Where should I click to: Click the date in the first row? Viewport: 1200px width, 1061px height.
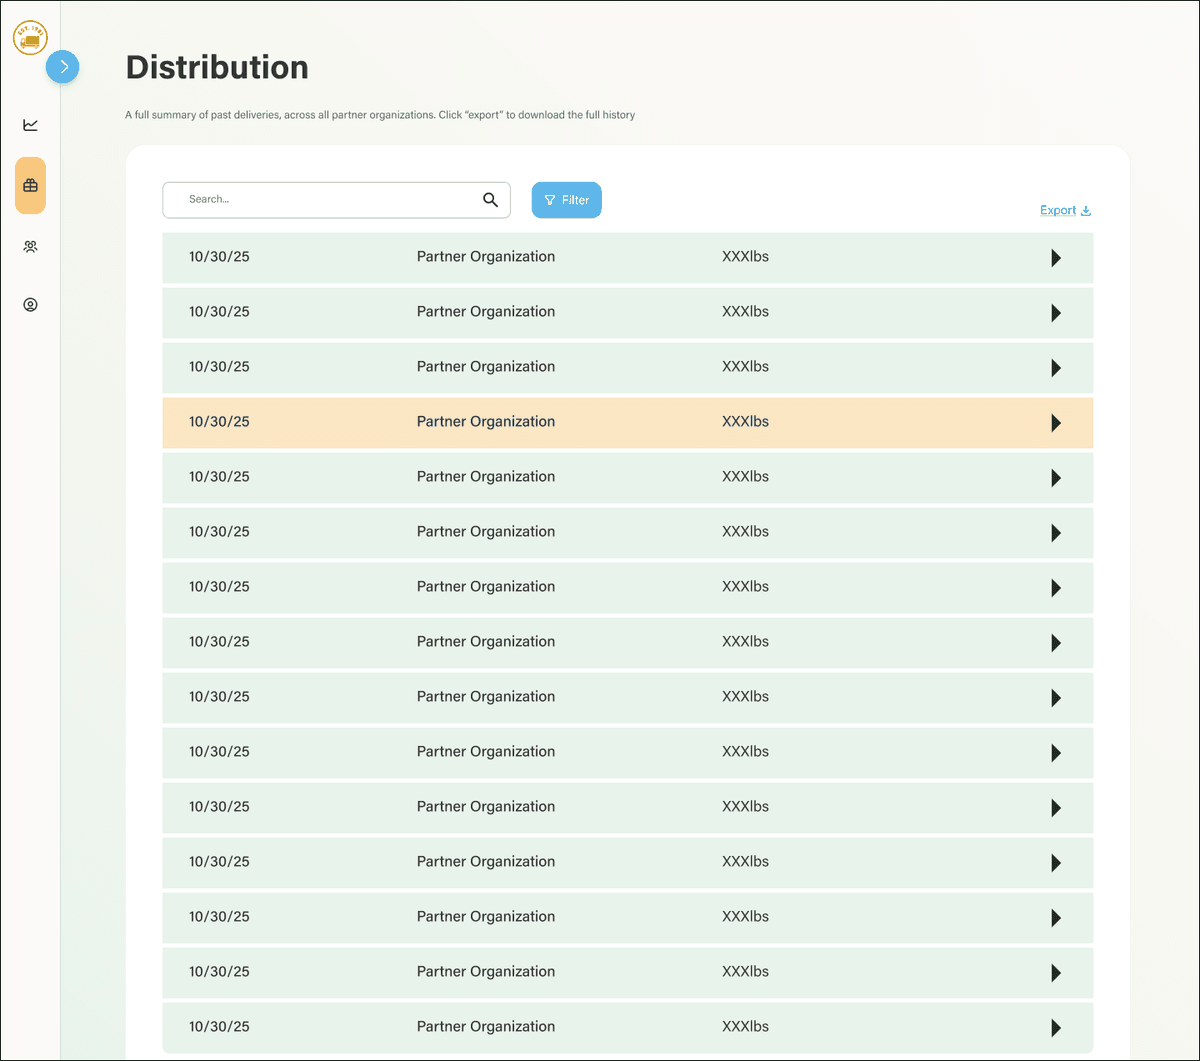[x=219, y=257]
